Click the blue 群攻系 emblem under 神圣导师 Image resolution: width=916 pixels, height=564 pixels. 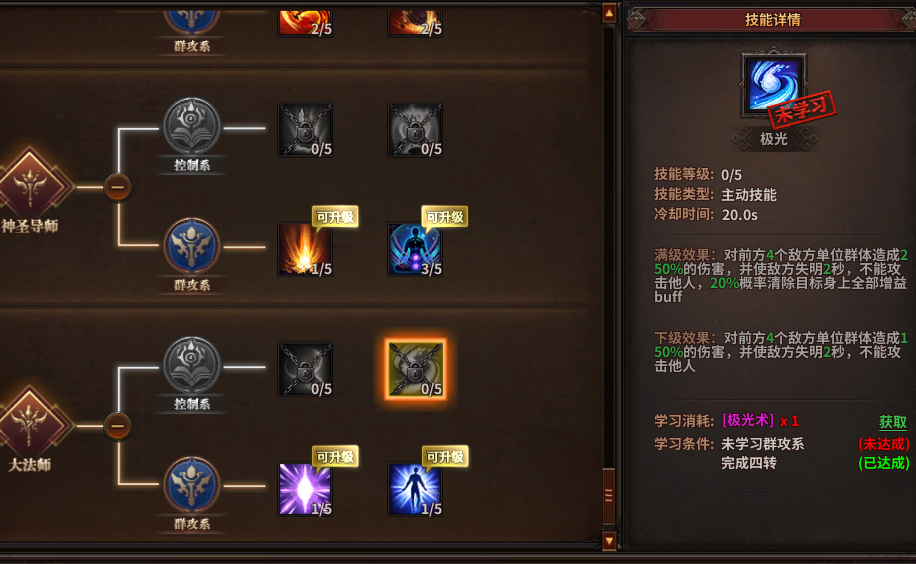[192, 246]
